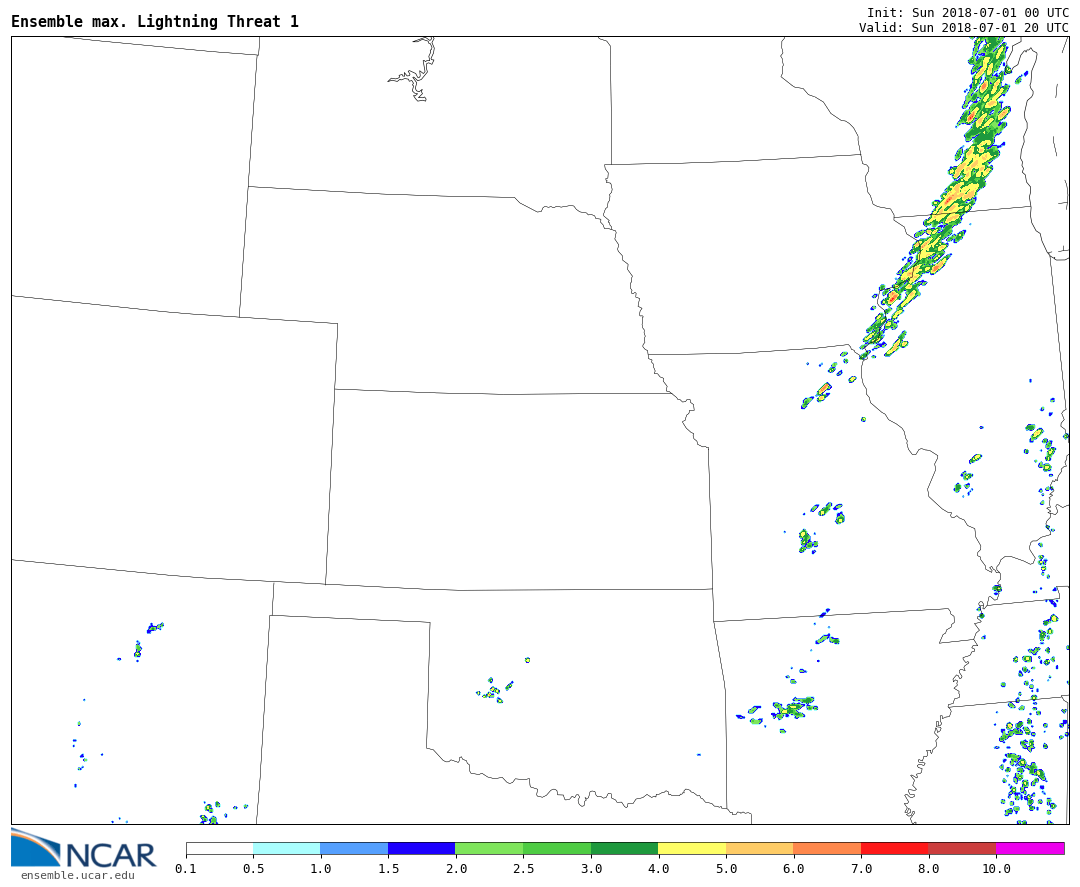
Task: Click the pure blue color bar segment
Action: [421, 848]
